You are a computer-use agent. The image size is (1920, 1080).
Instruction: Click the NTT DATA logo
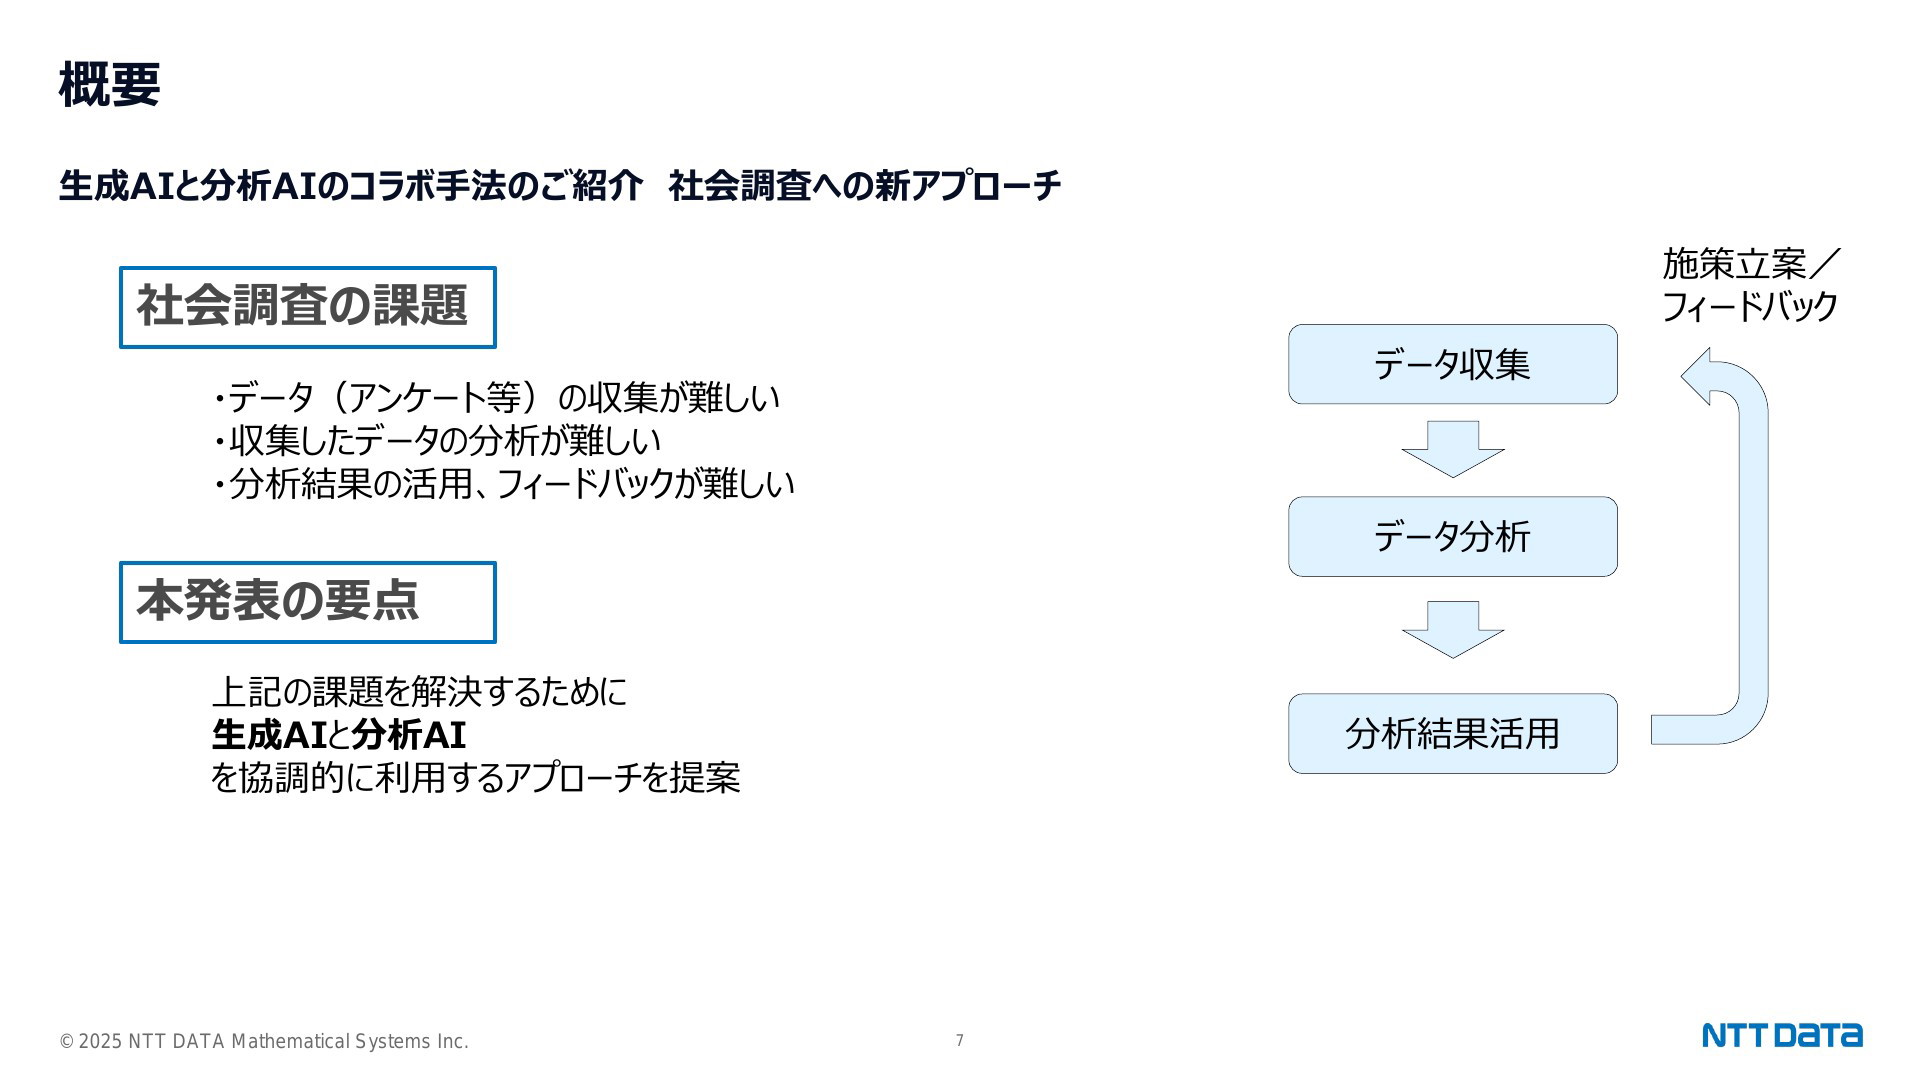pyautogui.click(x=1782, y=1035)
